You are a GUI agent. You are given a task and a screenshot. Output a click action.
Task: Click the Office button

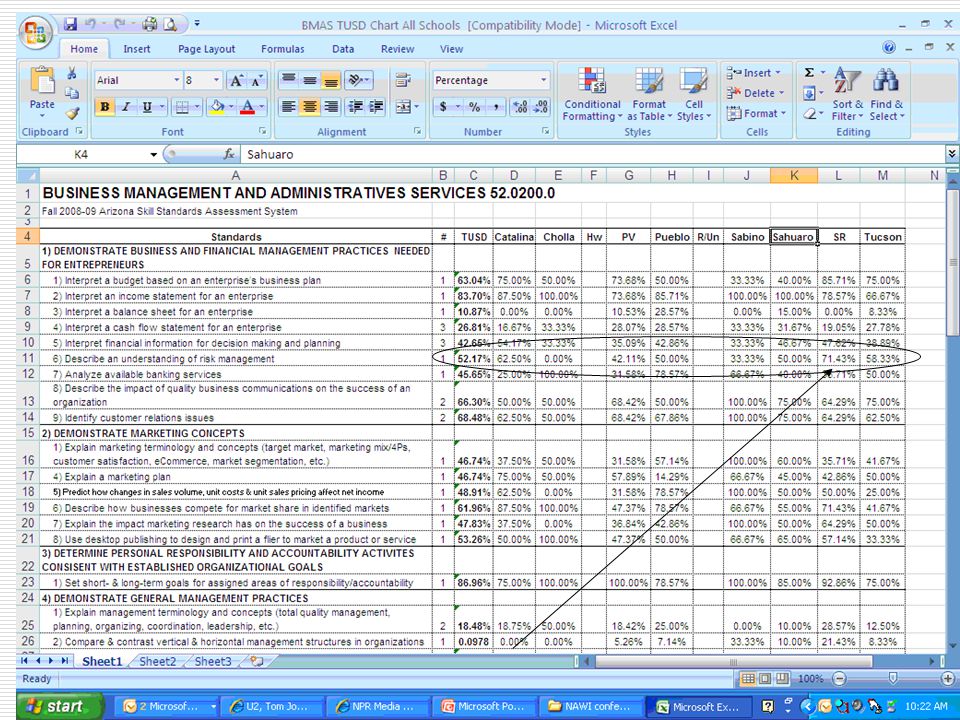coord(36,32)
